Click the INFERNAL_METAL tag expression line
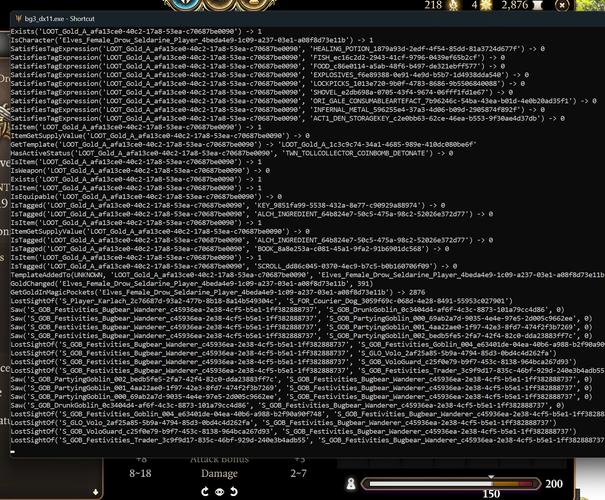Viewport: 605px width, 500px height. point(277,110)
